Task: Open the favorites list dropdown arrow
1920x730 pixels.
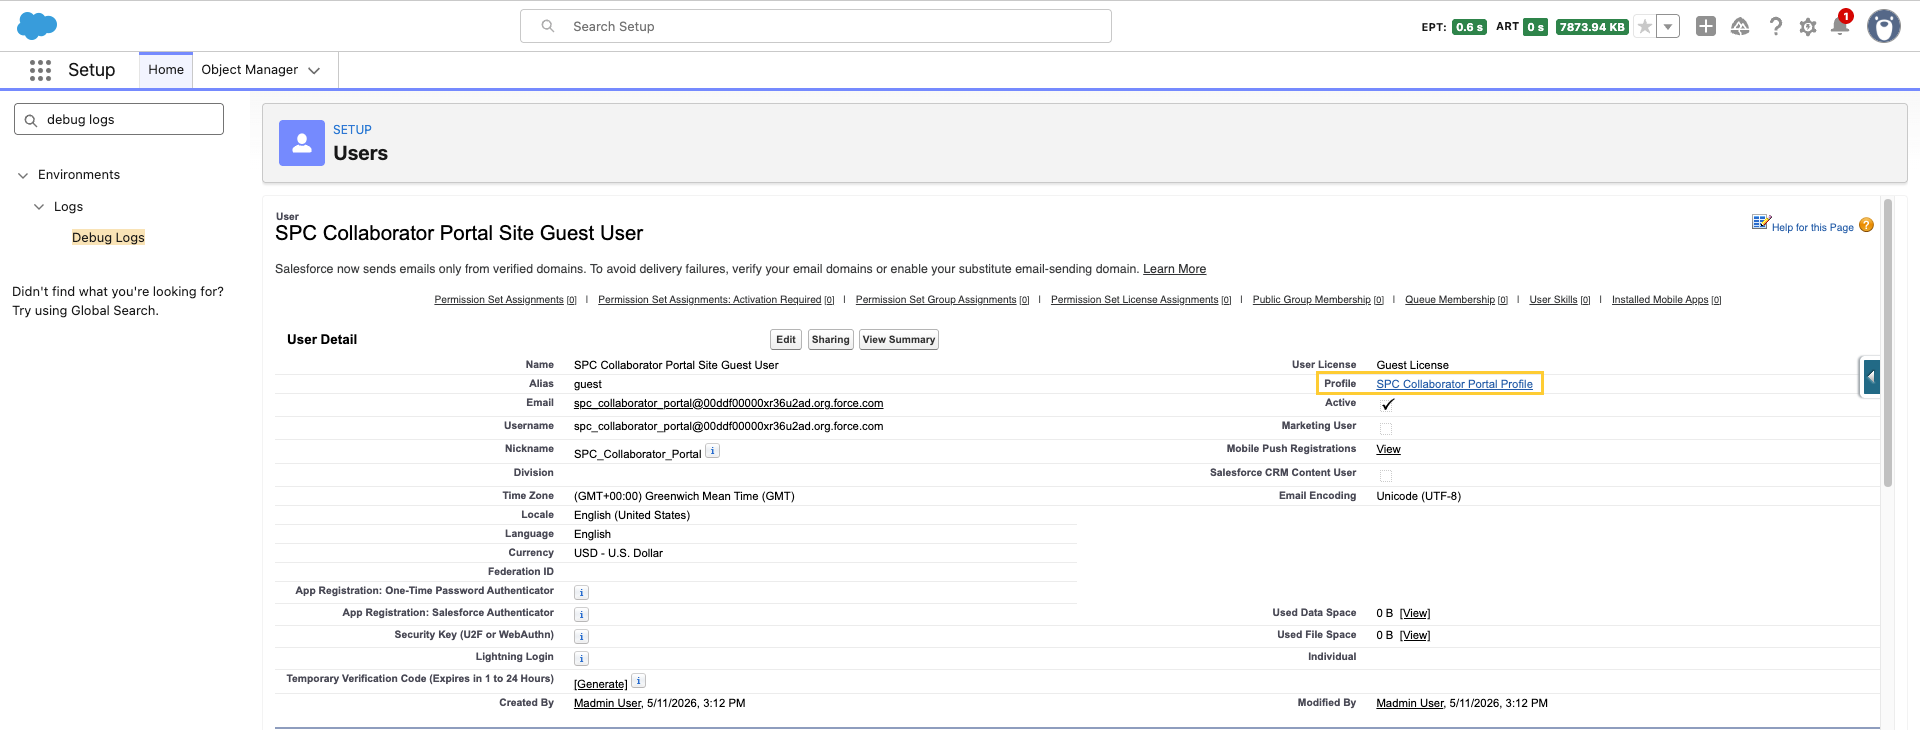Action: [x=1668, y=27]
